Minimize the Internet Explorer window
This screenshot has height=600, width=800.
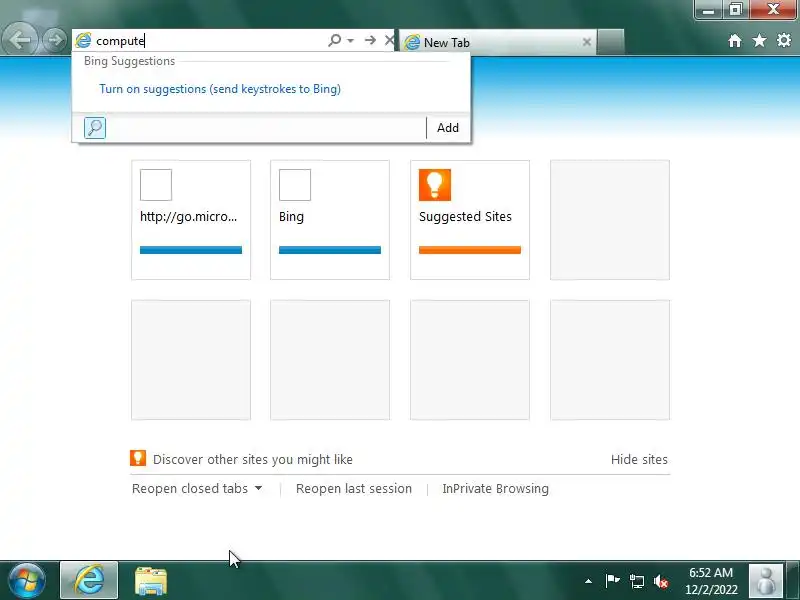tap(708, 10)
